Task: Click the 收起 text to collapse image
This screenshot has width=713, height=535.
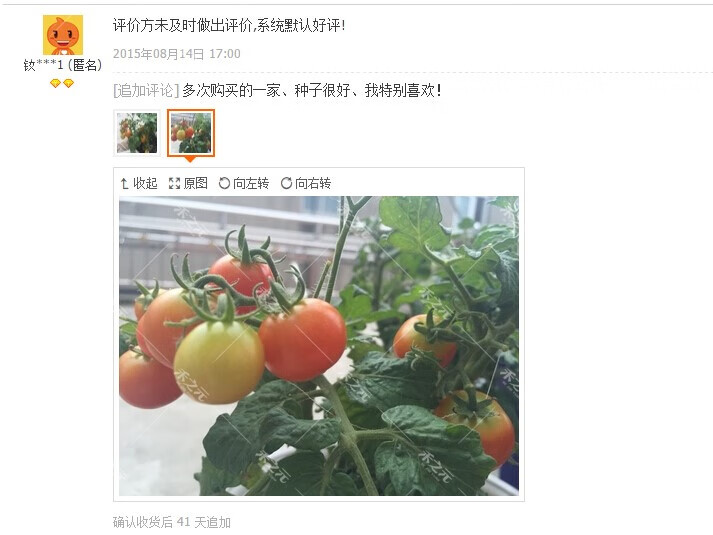Action: [x=145, y=183]
